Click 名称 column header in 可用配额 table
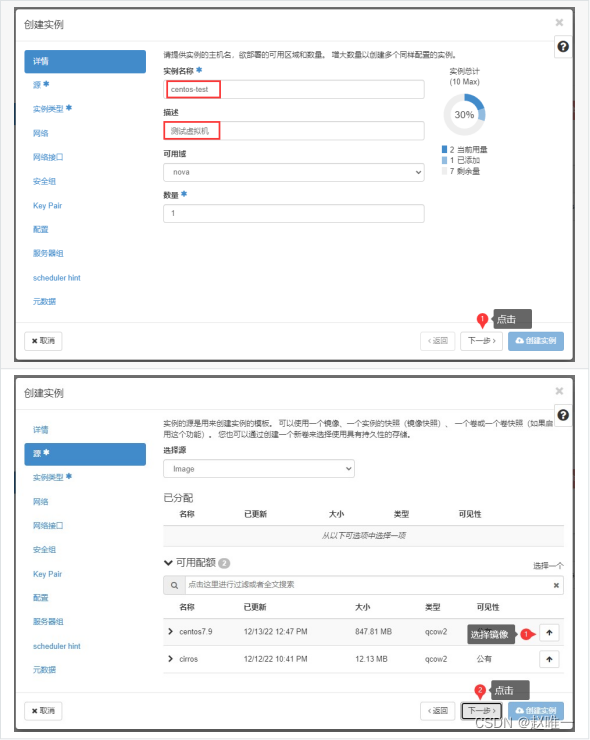 (x=187, y=607)
